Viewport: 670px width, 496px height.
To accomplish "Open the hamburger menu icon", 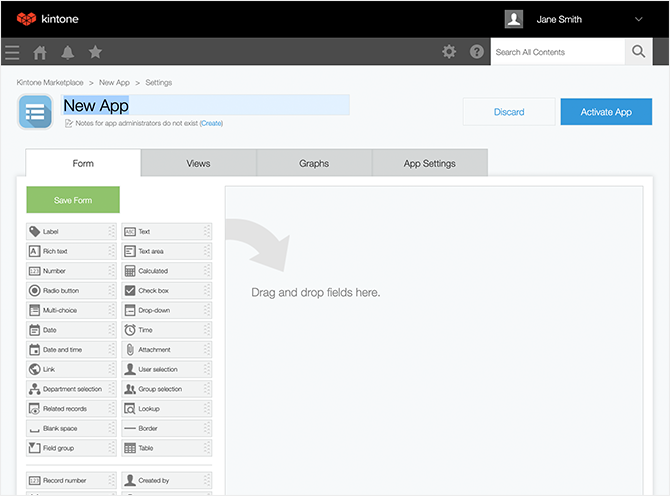I will click(x=12, y=52).
